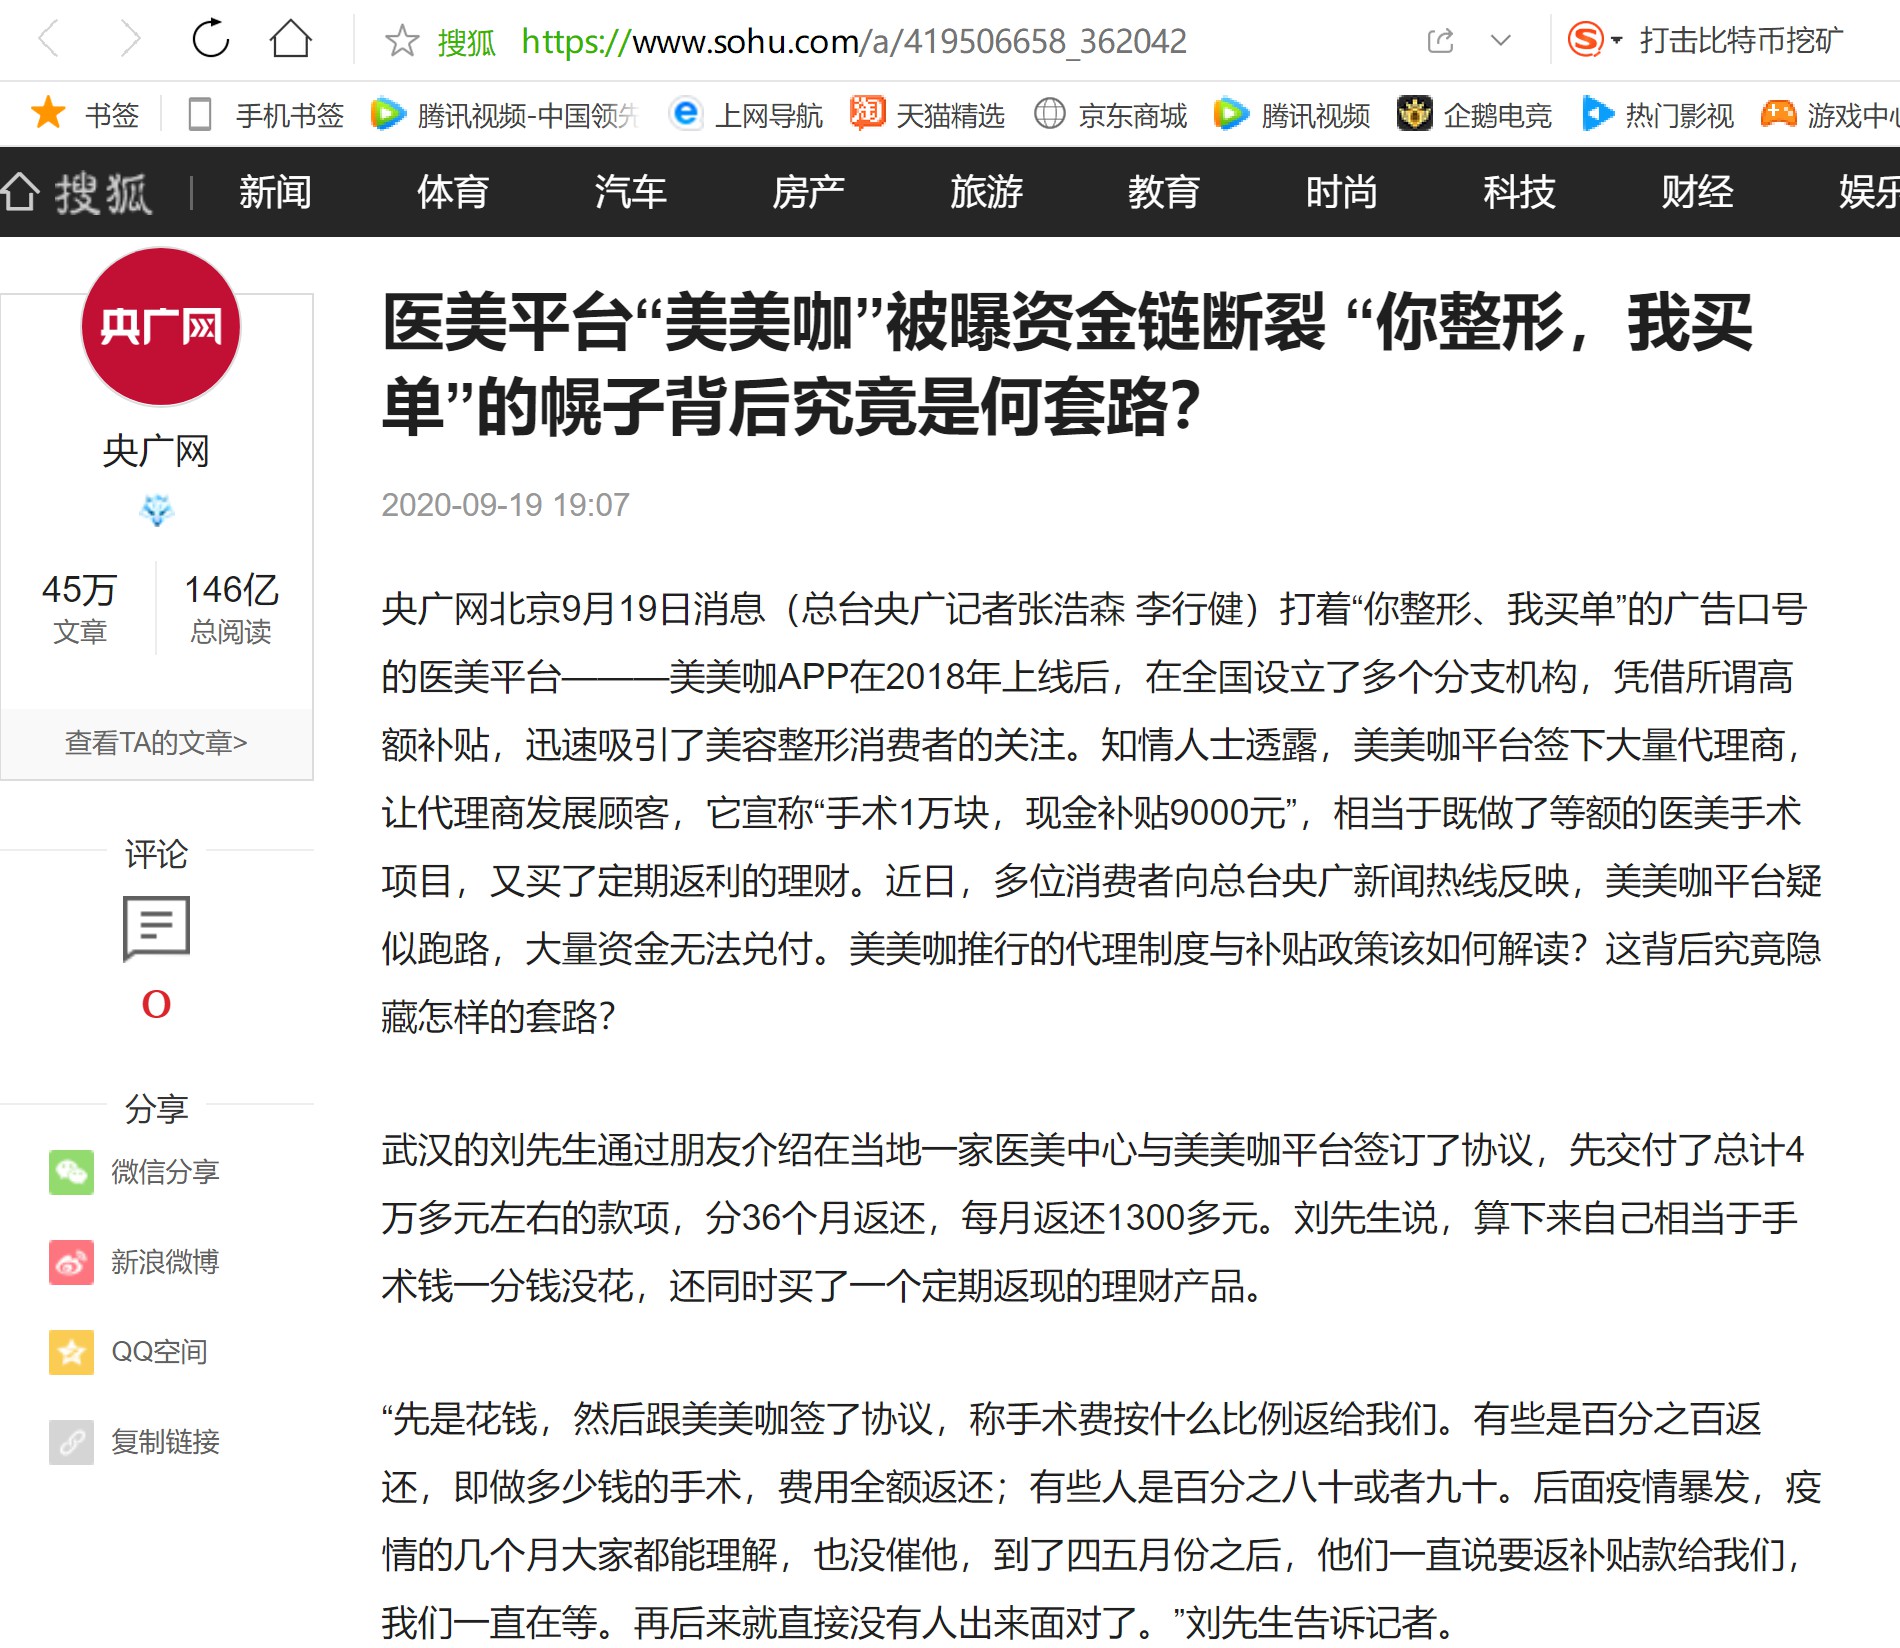
Task: Open 手机书签 mobile bookmarks
Action: click(x=266, y=115)
